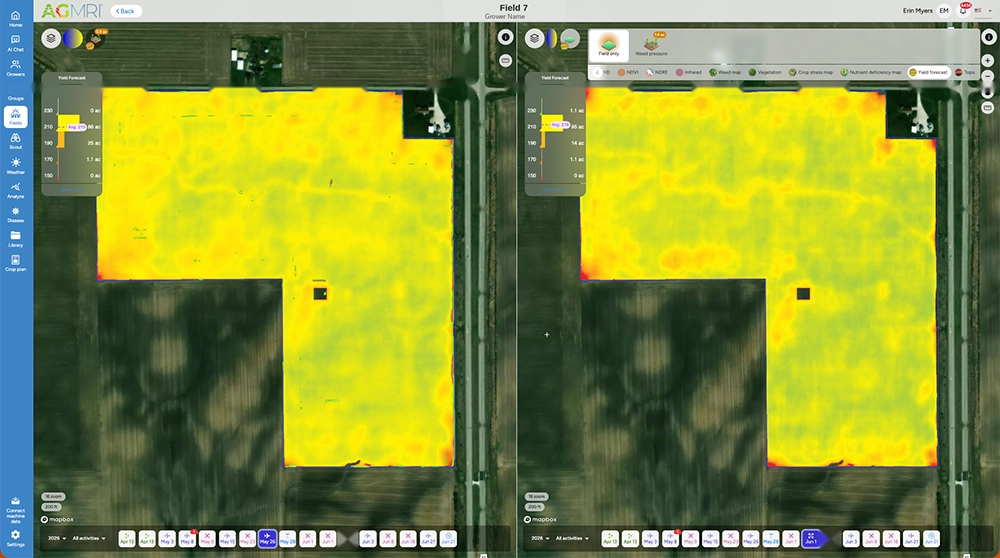Click the info icon in left map
The image size is (1000, 558).
(x=505, y=38)
